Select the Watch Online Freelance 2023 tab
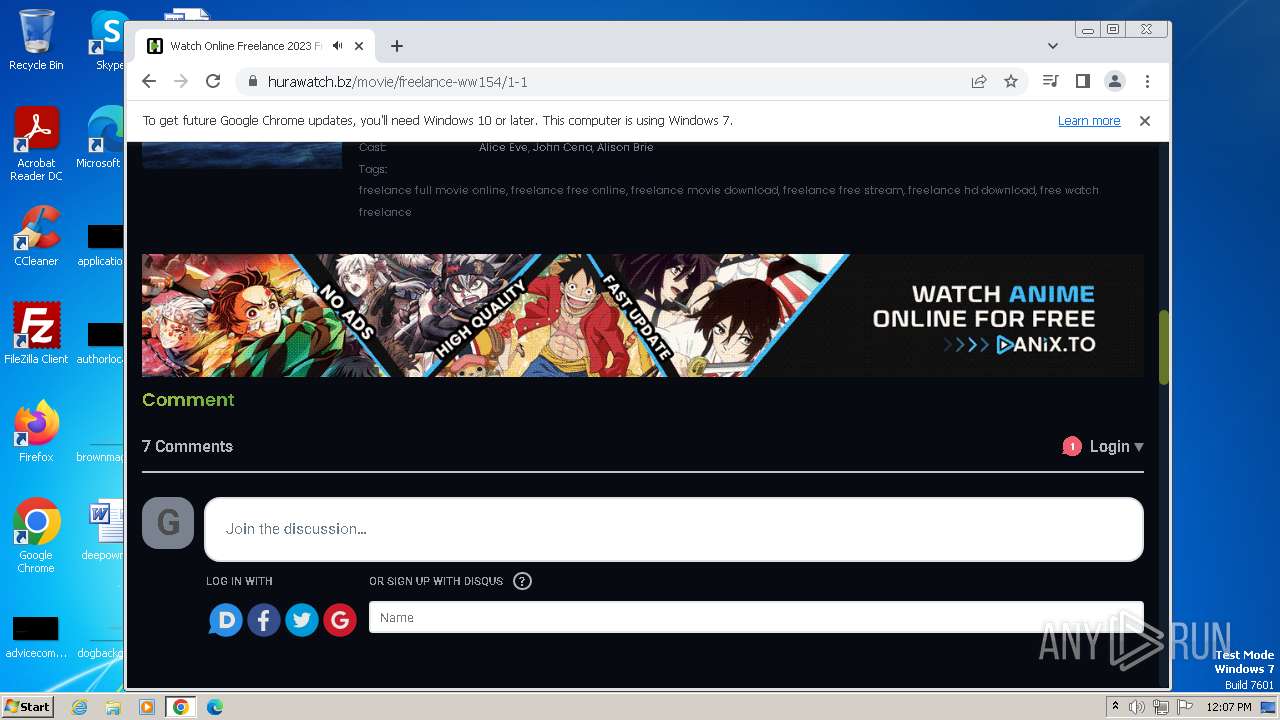The image size is (1280, 720). coord(255,46)
